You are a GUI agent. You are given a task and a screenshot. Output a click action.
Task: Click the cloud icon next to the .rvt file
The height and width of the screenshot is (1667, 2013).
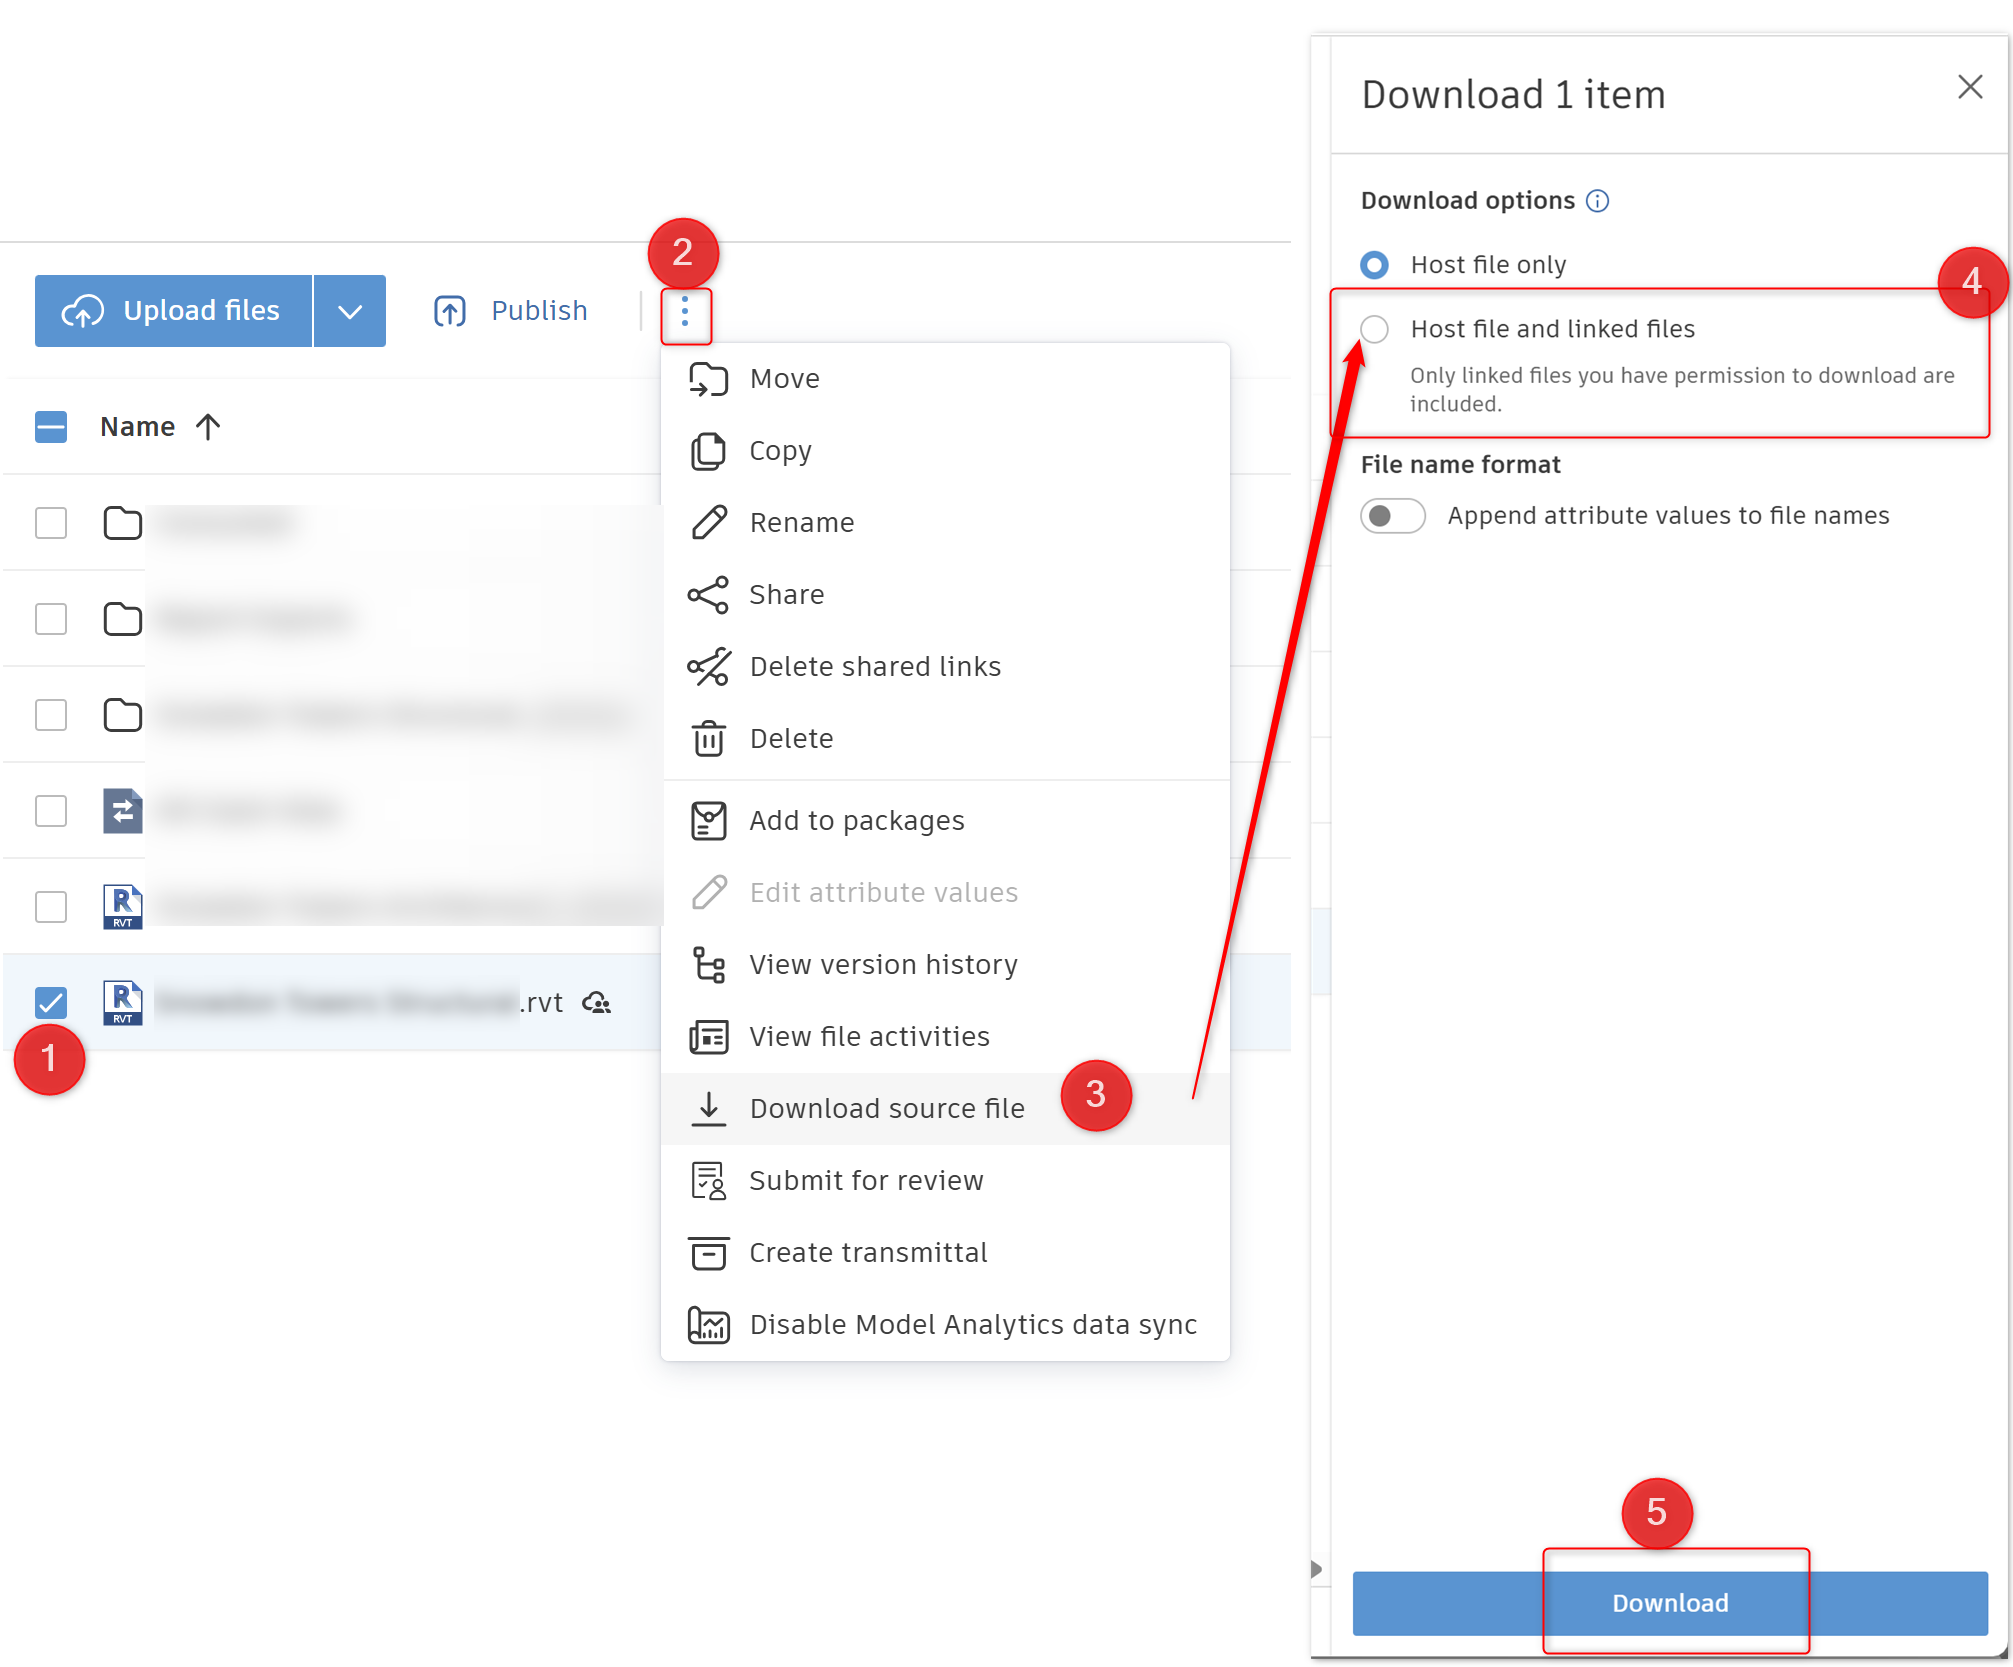[597, 1002]
